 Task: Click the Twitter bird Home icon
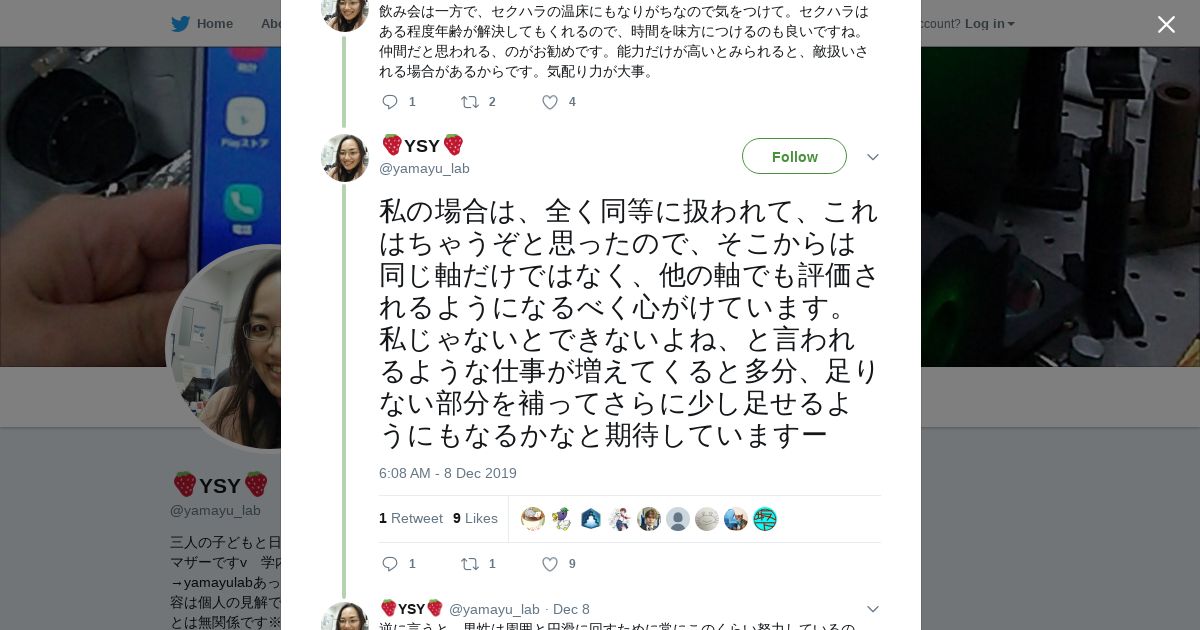(180, 24)
